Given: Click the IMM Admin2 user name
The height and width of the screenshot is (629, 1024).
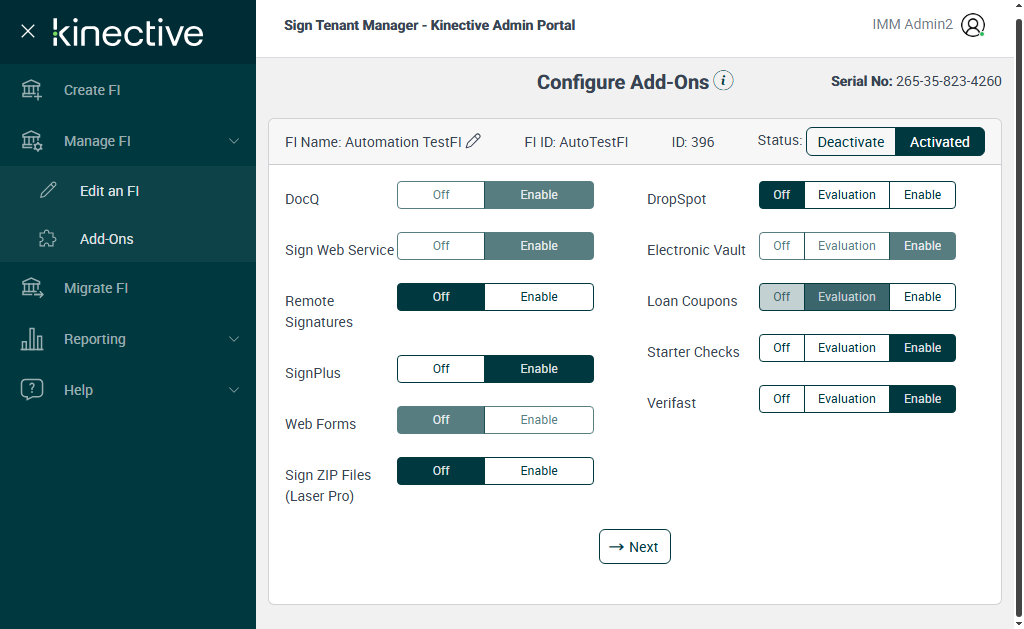Looking at the screenshot, I should click(x=912, y=24).
